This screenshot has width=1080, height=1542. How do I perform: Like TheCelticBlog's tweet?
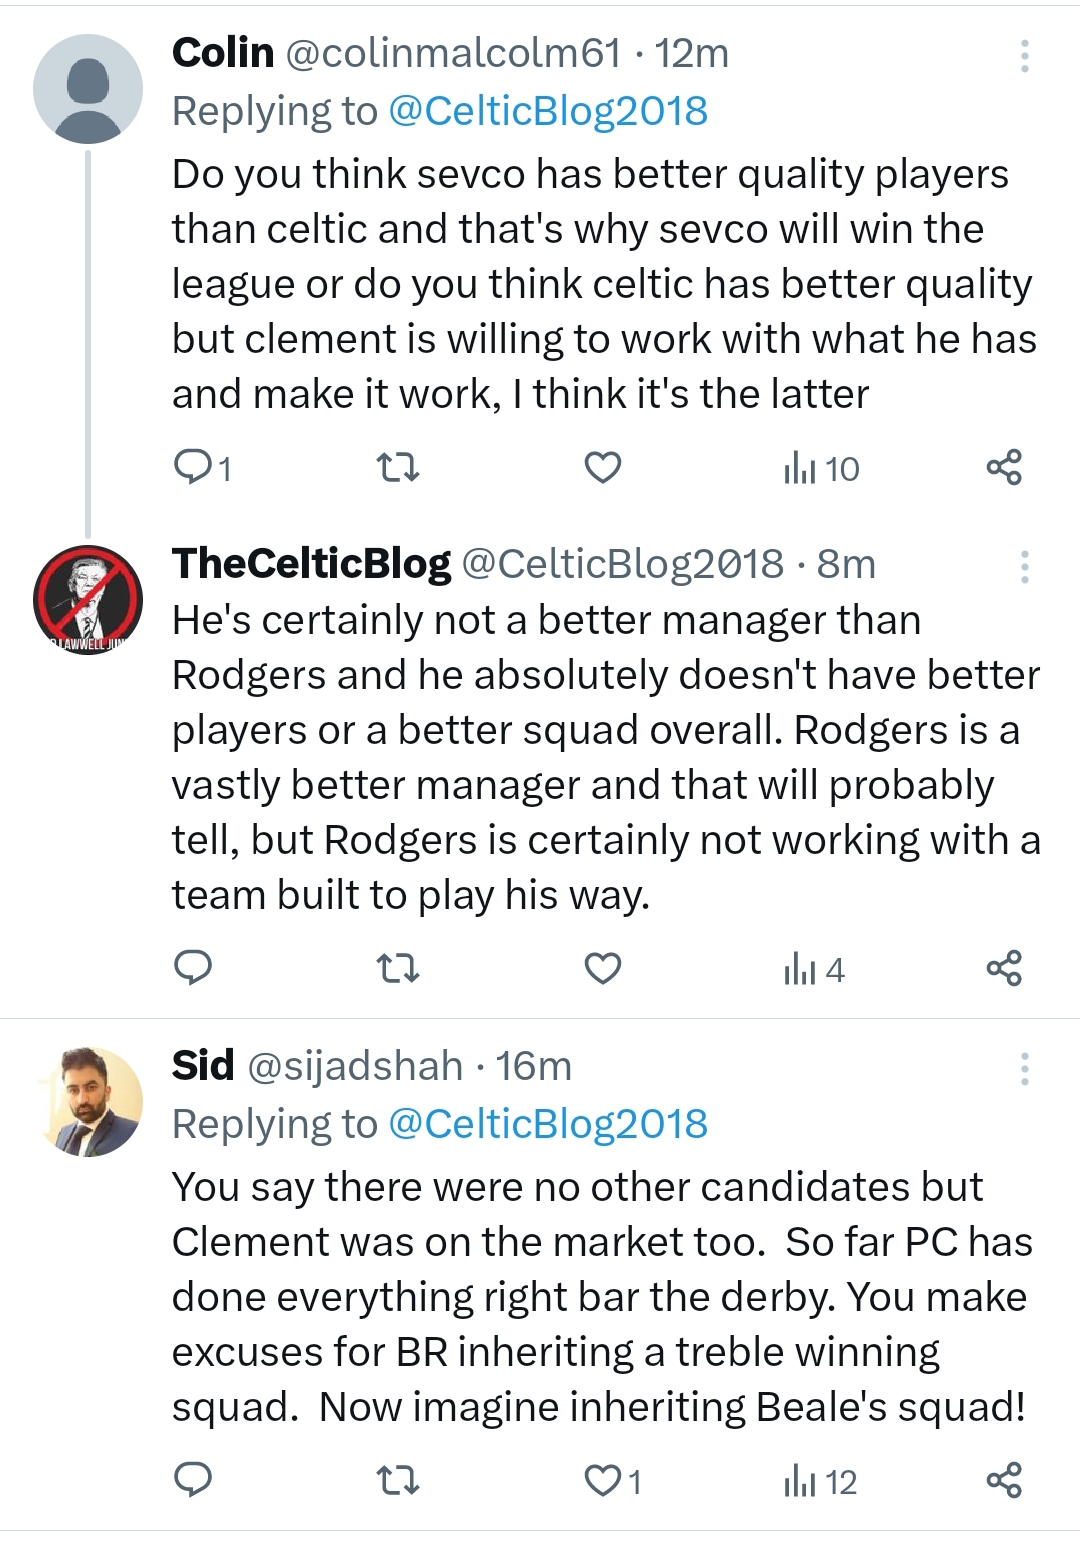pos(602,968)
